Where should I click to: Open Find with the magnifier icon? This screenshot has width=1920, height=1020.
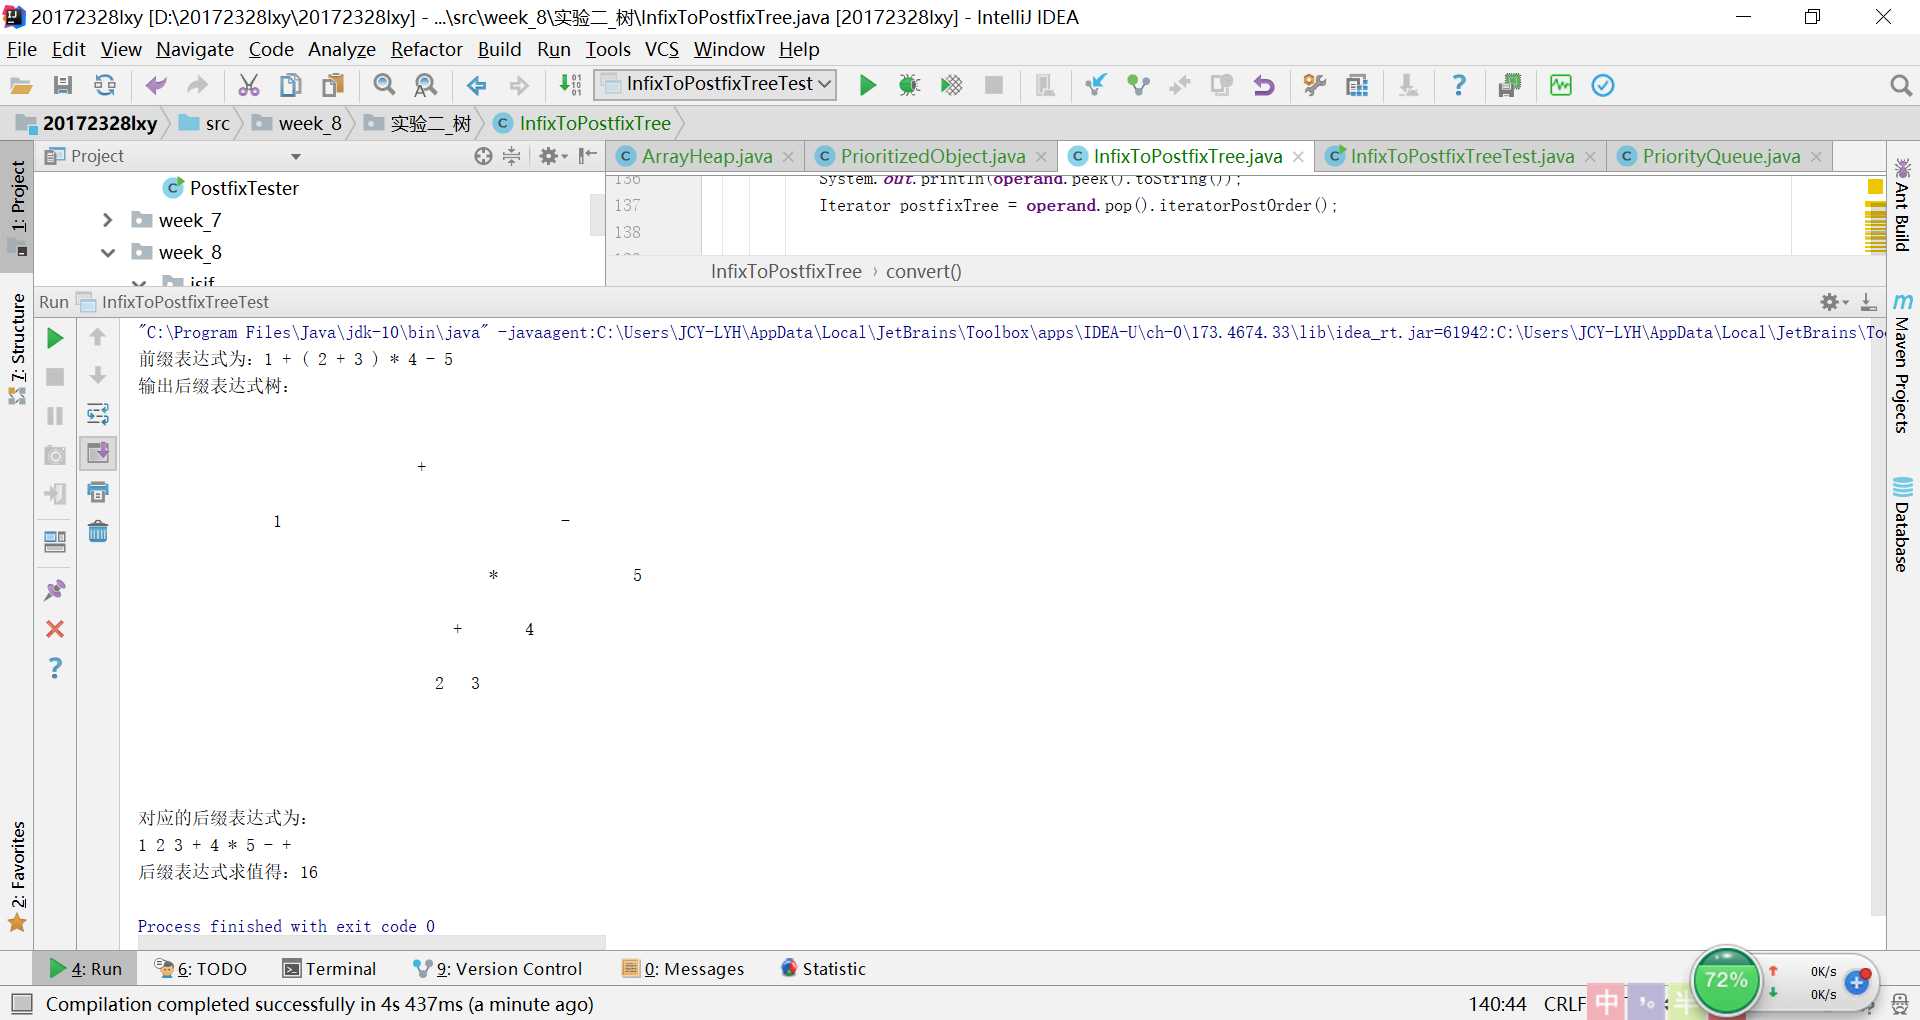coord(384,86)
